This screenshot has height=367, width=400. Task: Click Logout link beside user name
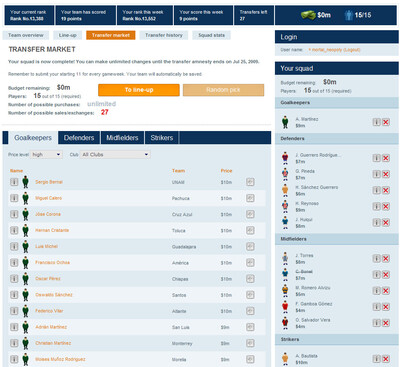click(x=352, y=50)
